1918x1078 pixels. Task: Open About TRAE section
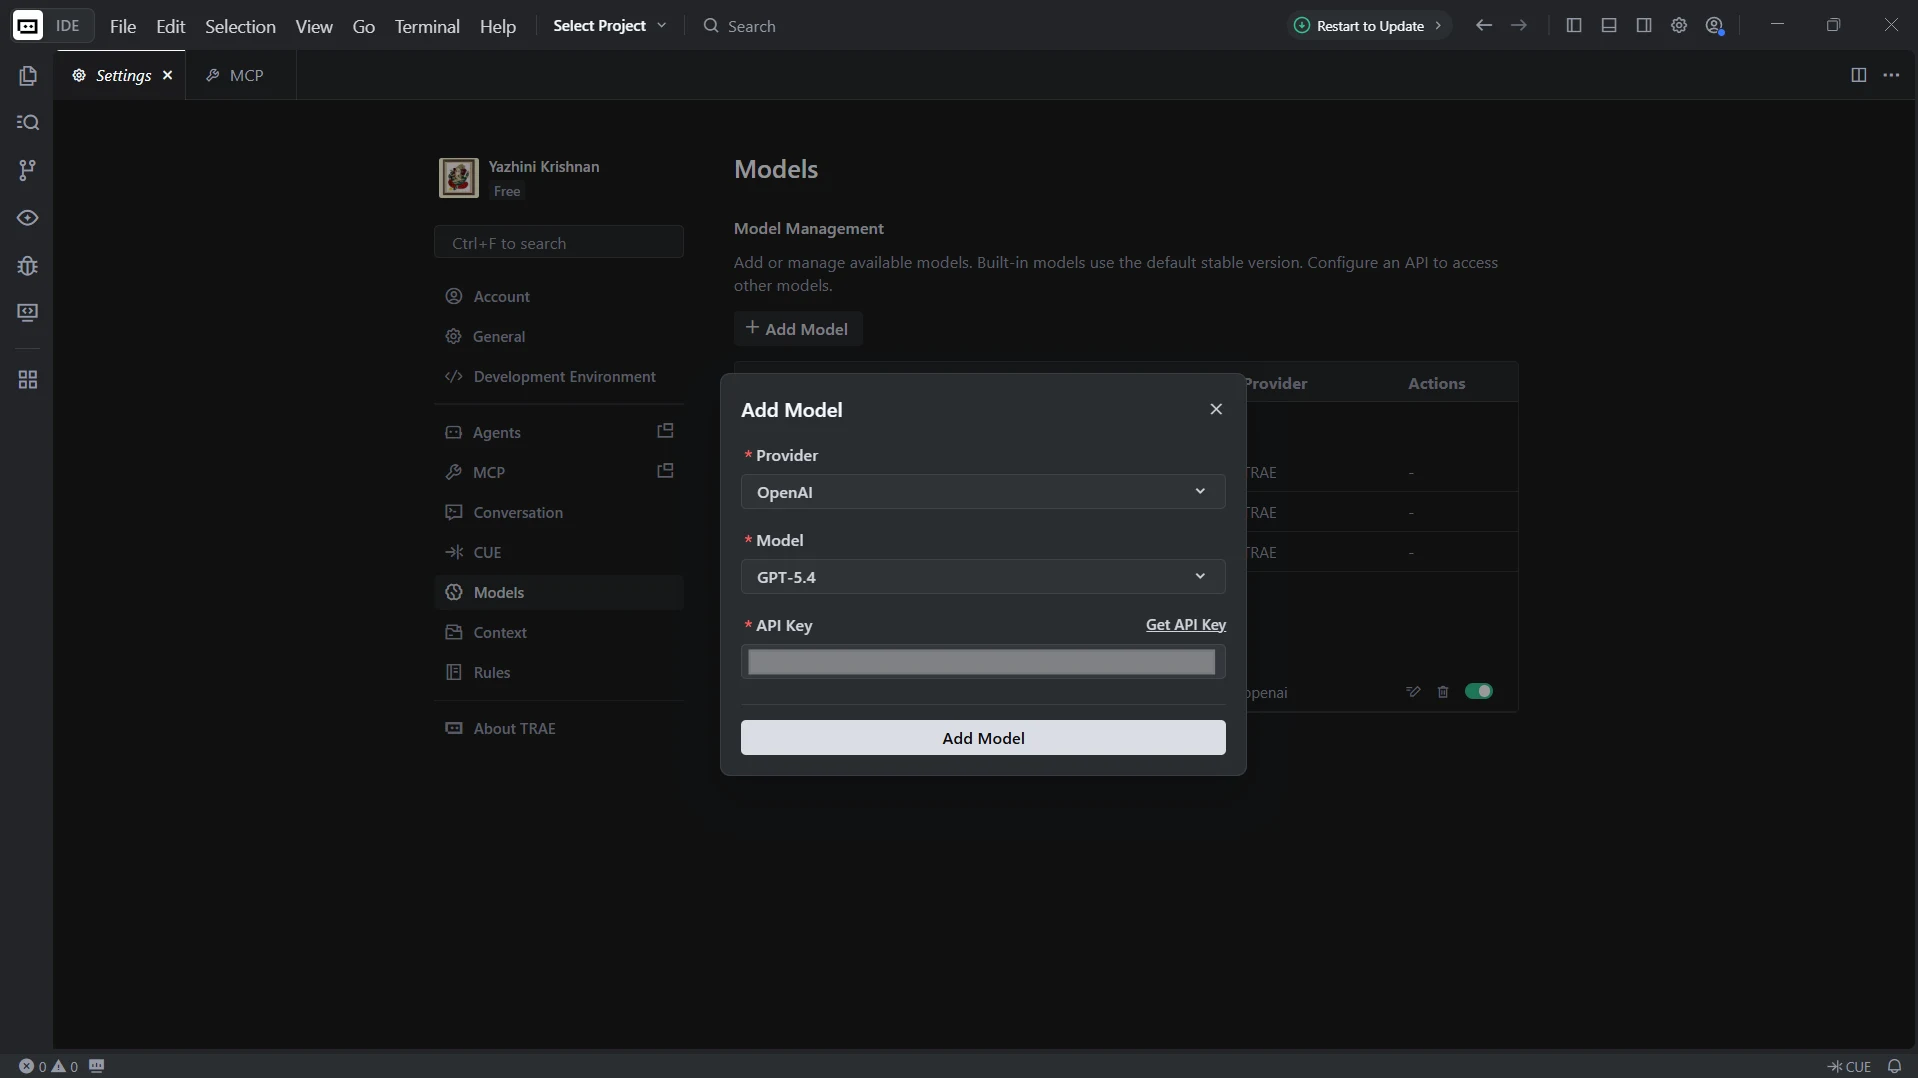(559, 728)
